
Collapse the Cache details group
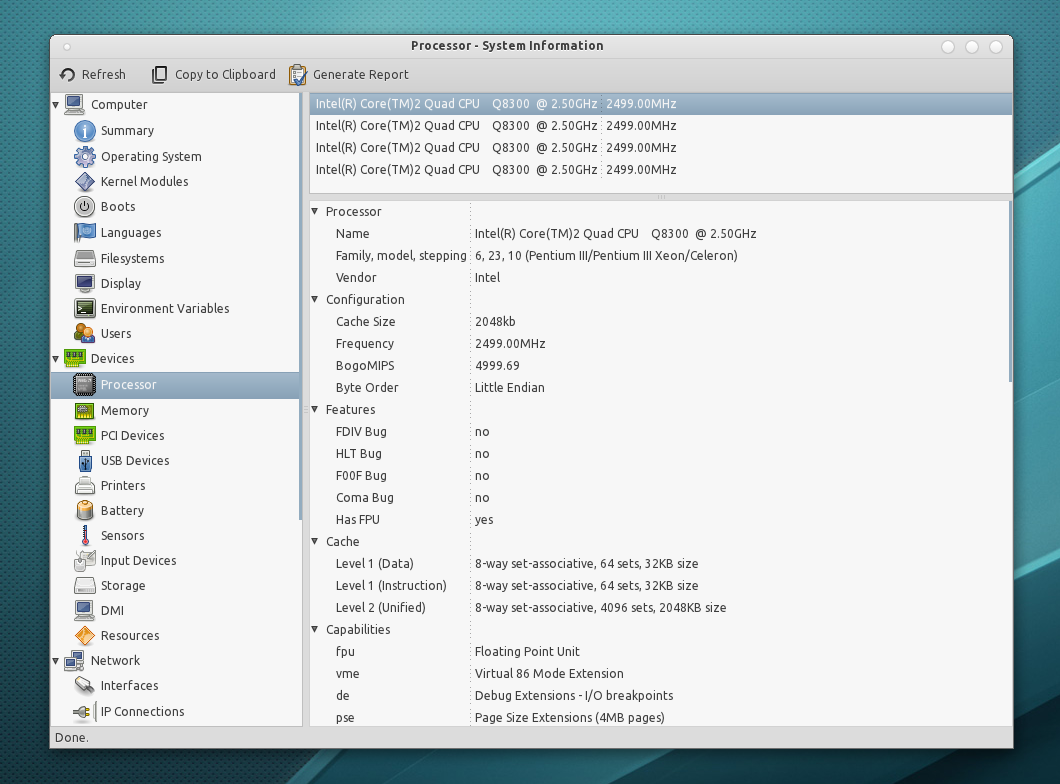pos(314,541)
